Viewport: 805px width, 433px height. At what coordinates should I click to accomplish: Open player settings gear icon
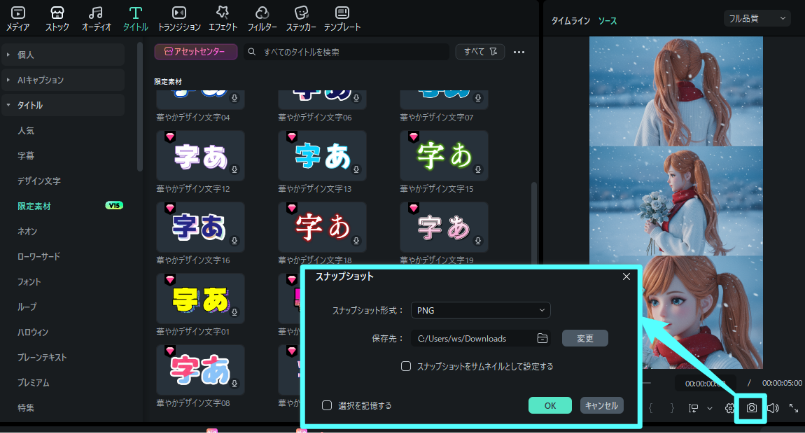[x=730, y=408]
